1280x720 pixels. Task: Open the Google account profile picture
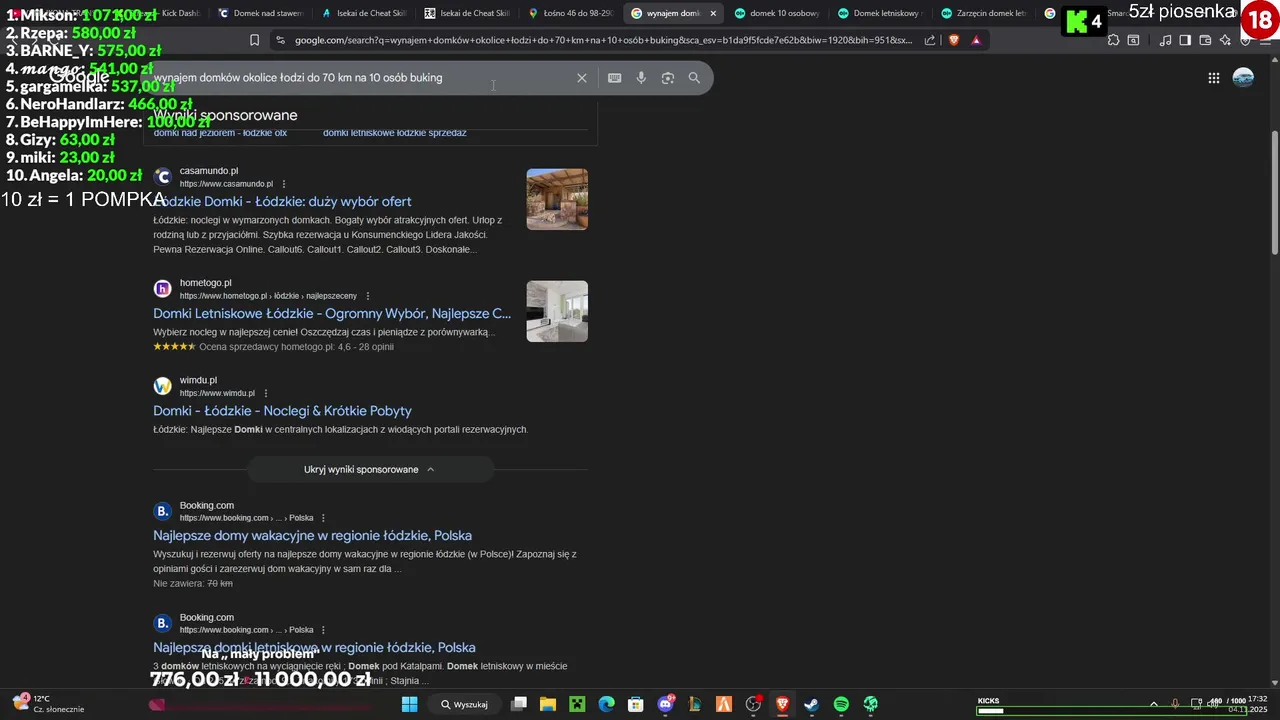[1243, 78]
